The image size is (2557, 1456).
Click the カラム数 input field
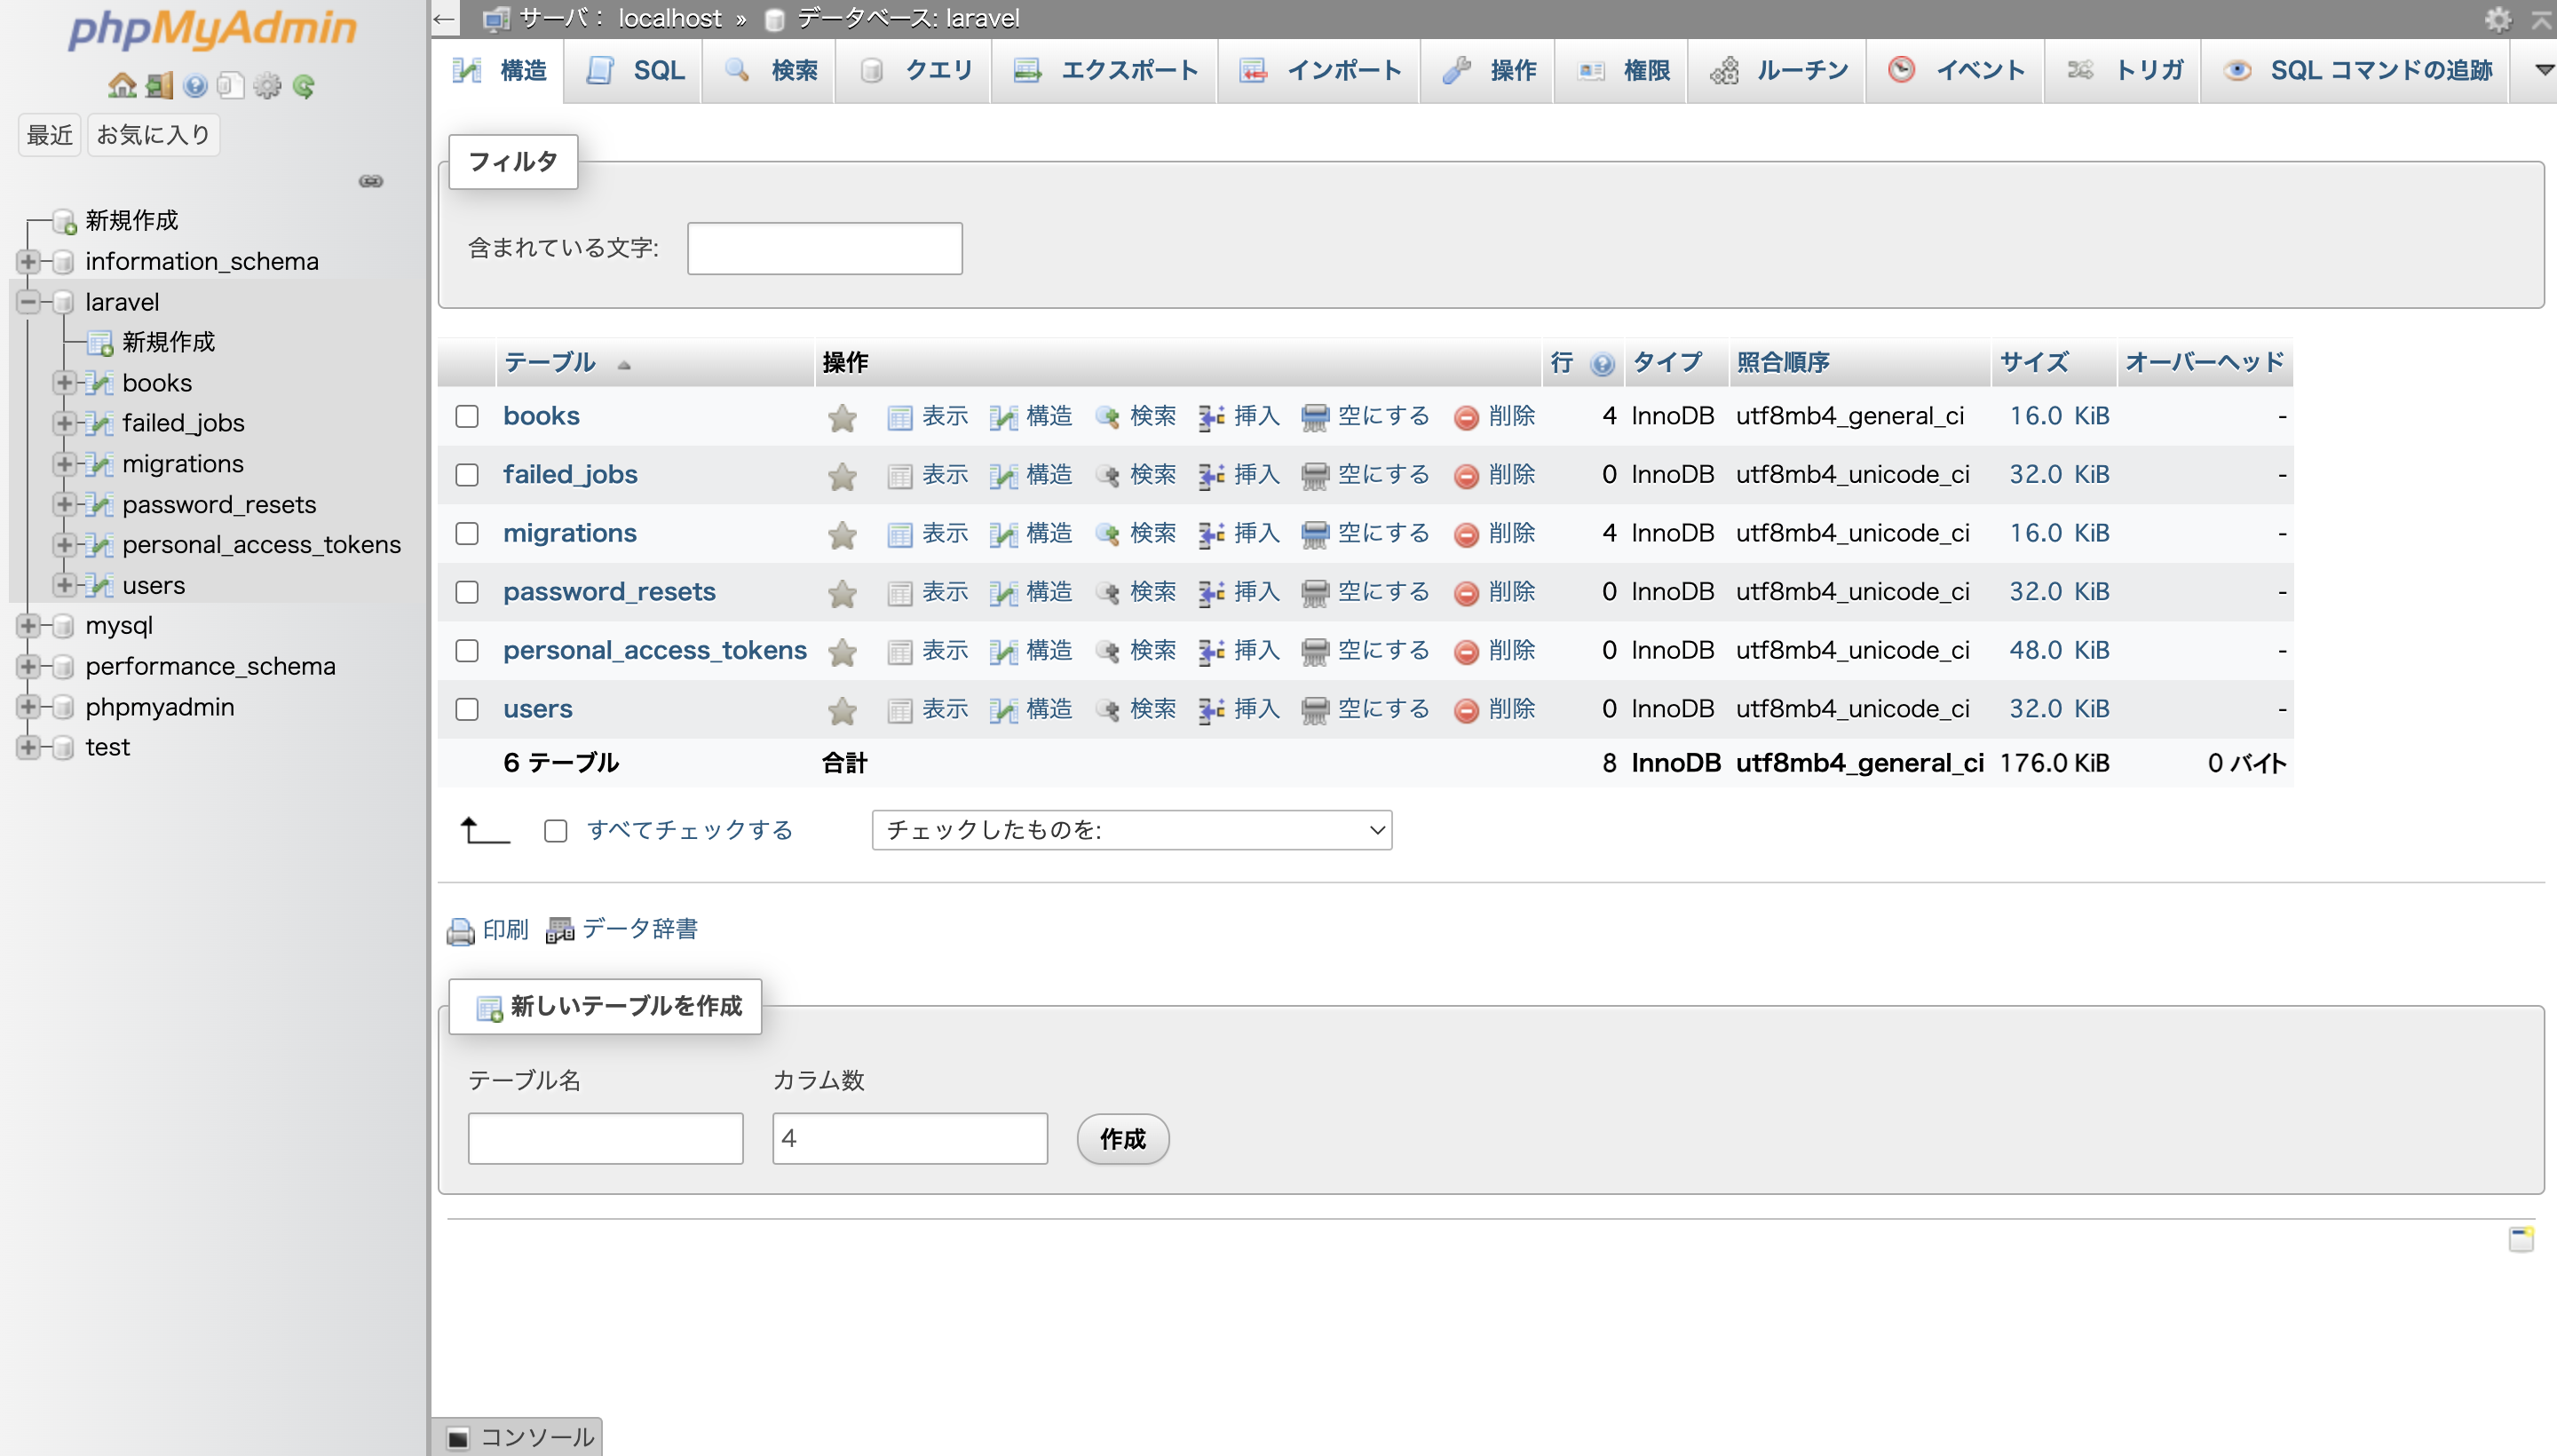(x=910, y=1139)
